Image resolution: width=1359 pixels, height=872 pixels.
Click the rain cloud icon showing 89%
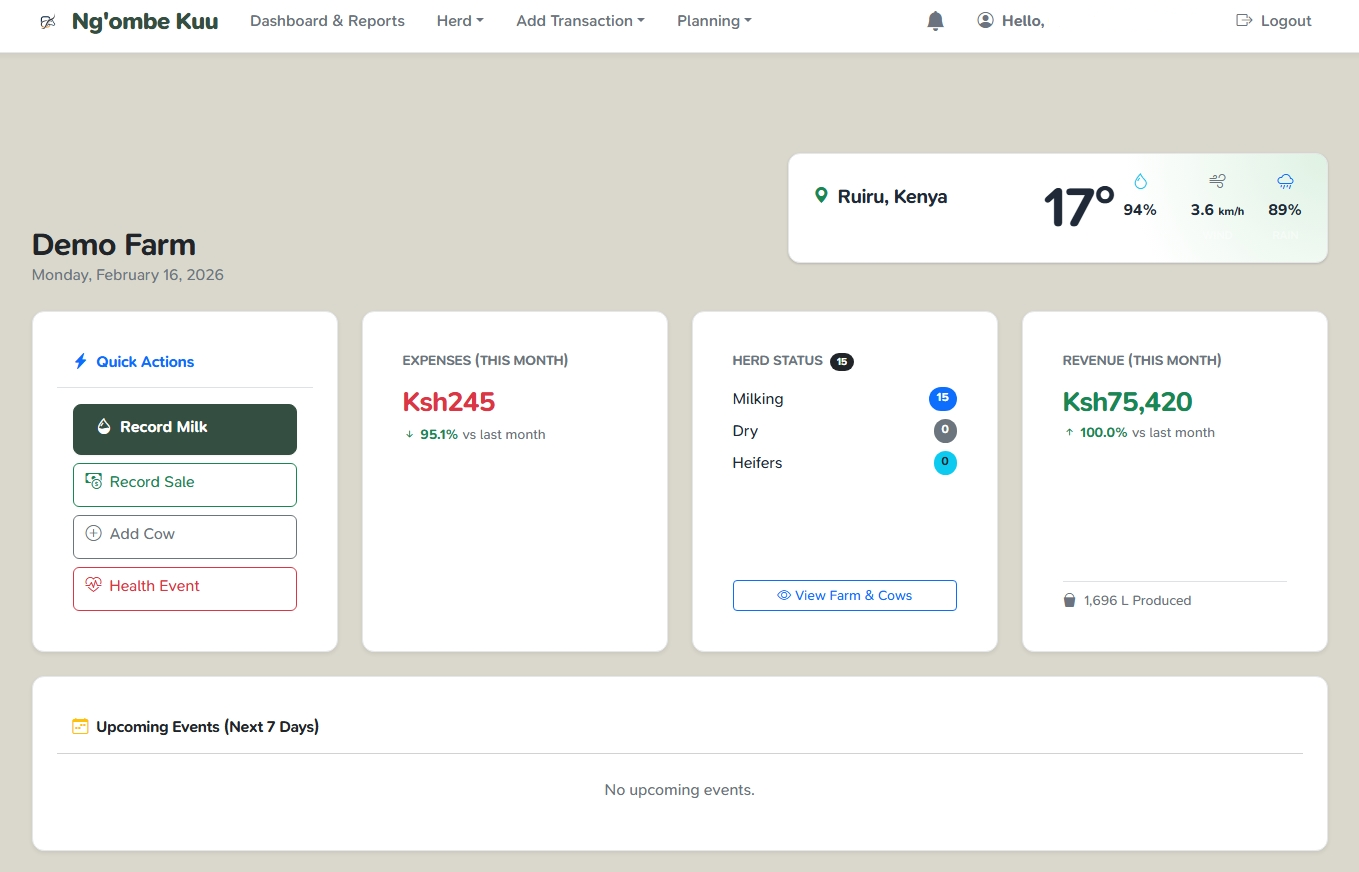point(1284,181)
